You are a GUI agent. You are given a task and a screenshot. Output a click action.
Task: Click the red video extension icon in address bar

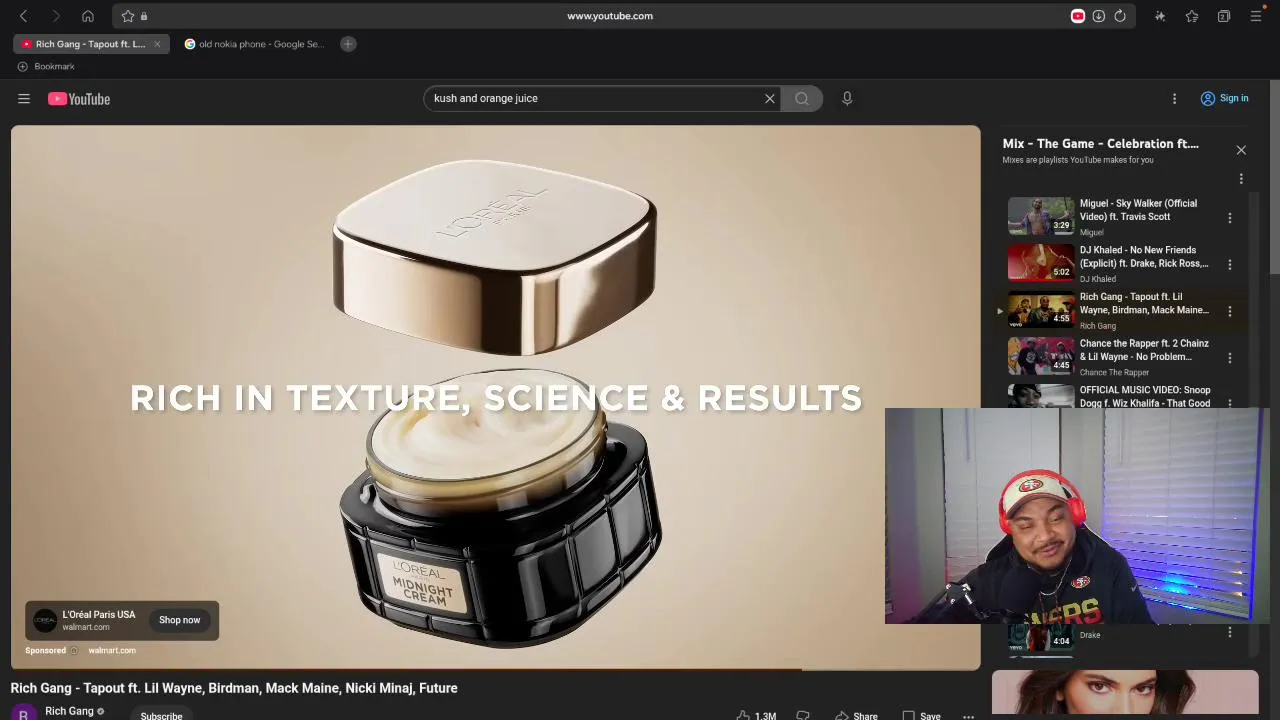tap(1078, 16)
